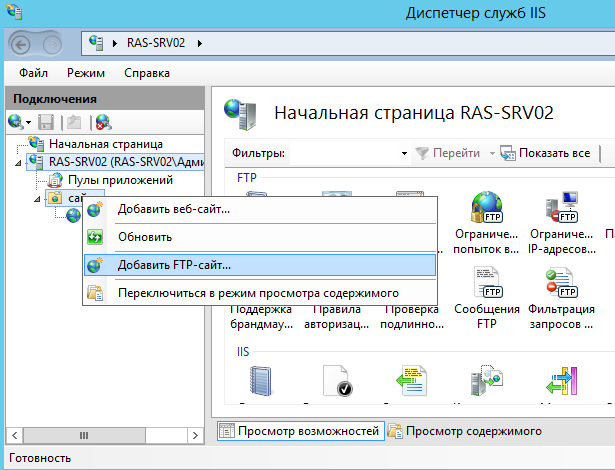Switch to Просмотр возможностей tab
The height and width of the screenshot is (470, 615).
(x=301, y=431)
